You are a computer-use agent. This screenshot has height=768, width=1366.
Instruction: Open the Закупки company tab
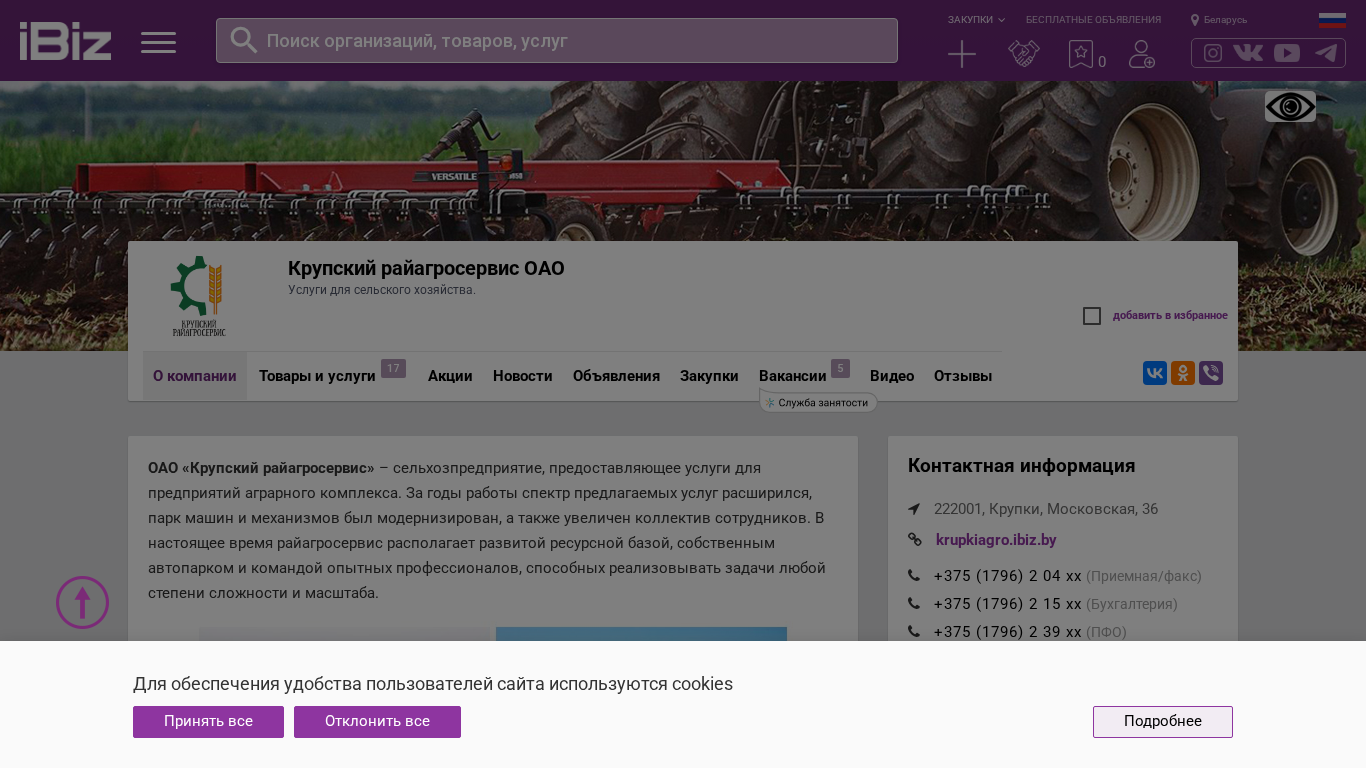click(709, 376)
